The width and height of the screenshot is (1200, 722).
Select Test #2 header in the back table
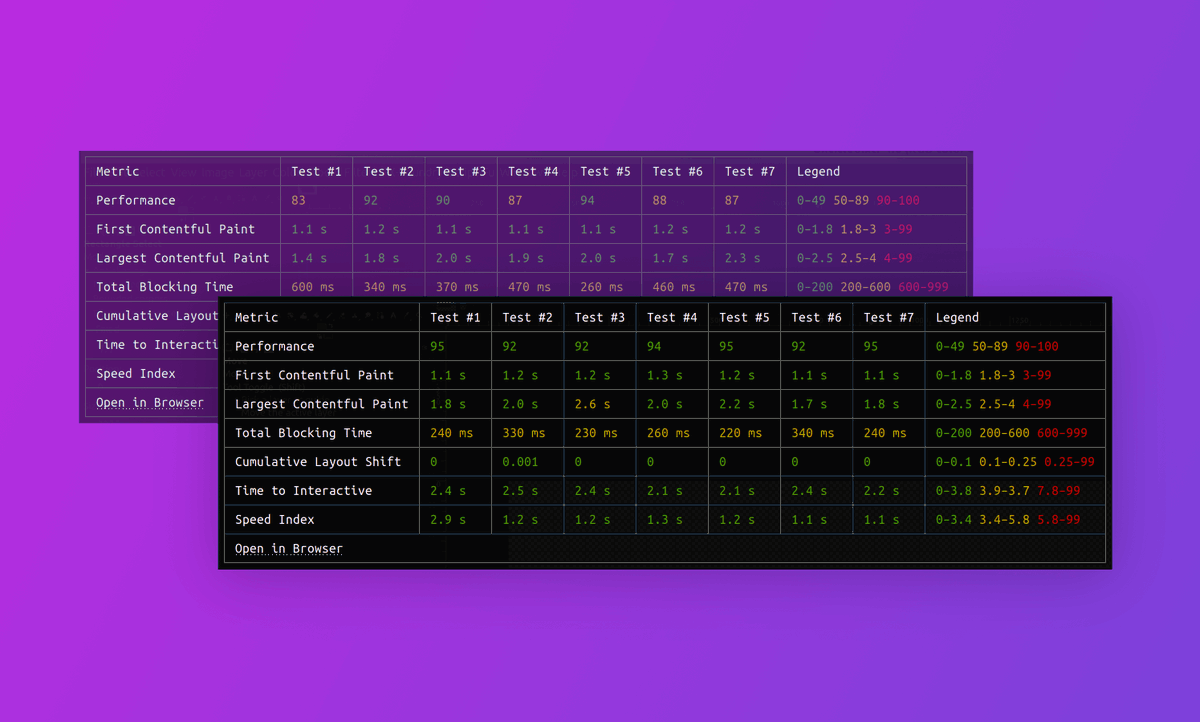click(389, 171)
